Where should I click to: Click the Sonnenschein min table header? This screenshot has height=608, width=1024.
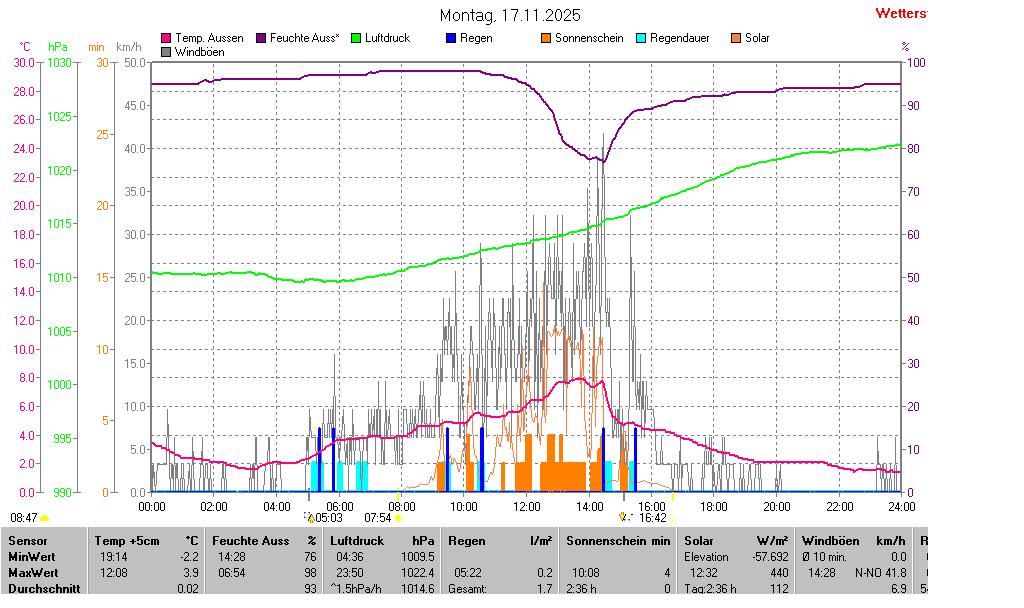(x=618, y=540)
